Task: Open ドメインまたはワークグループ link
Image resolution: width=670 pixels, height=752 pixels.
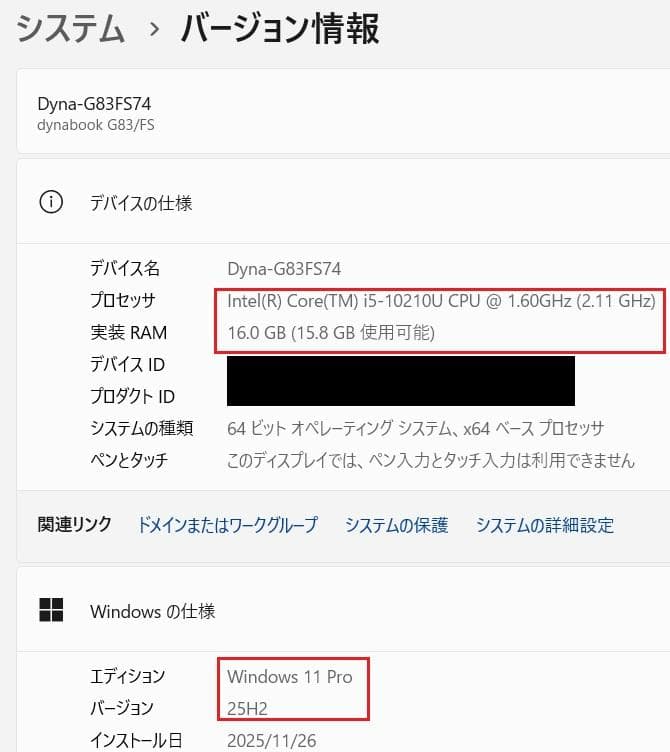Action: (228, 525)
